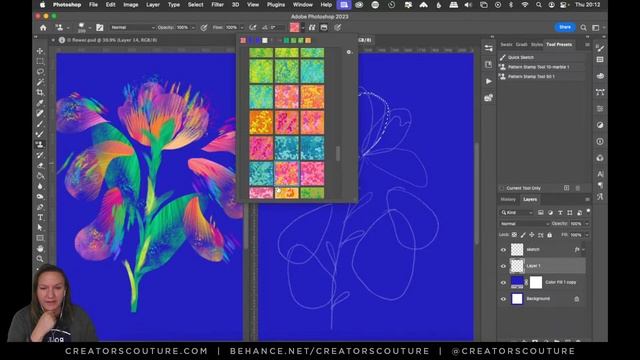The width and height of the screenshot is (640, 360).
Task: Open layer Opacity dropdown arrow
Action: point(587,224)
